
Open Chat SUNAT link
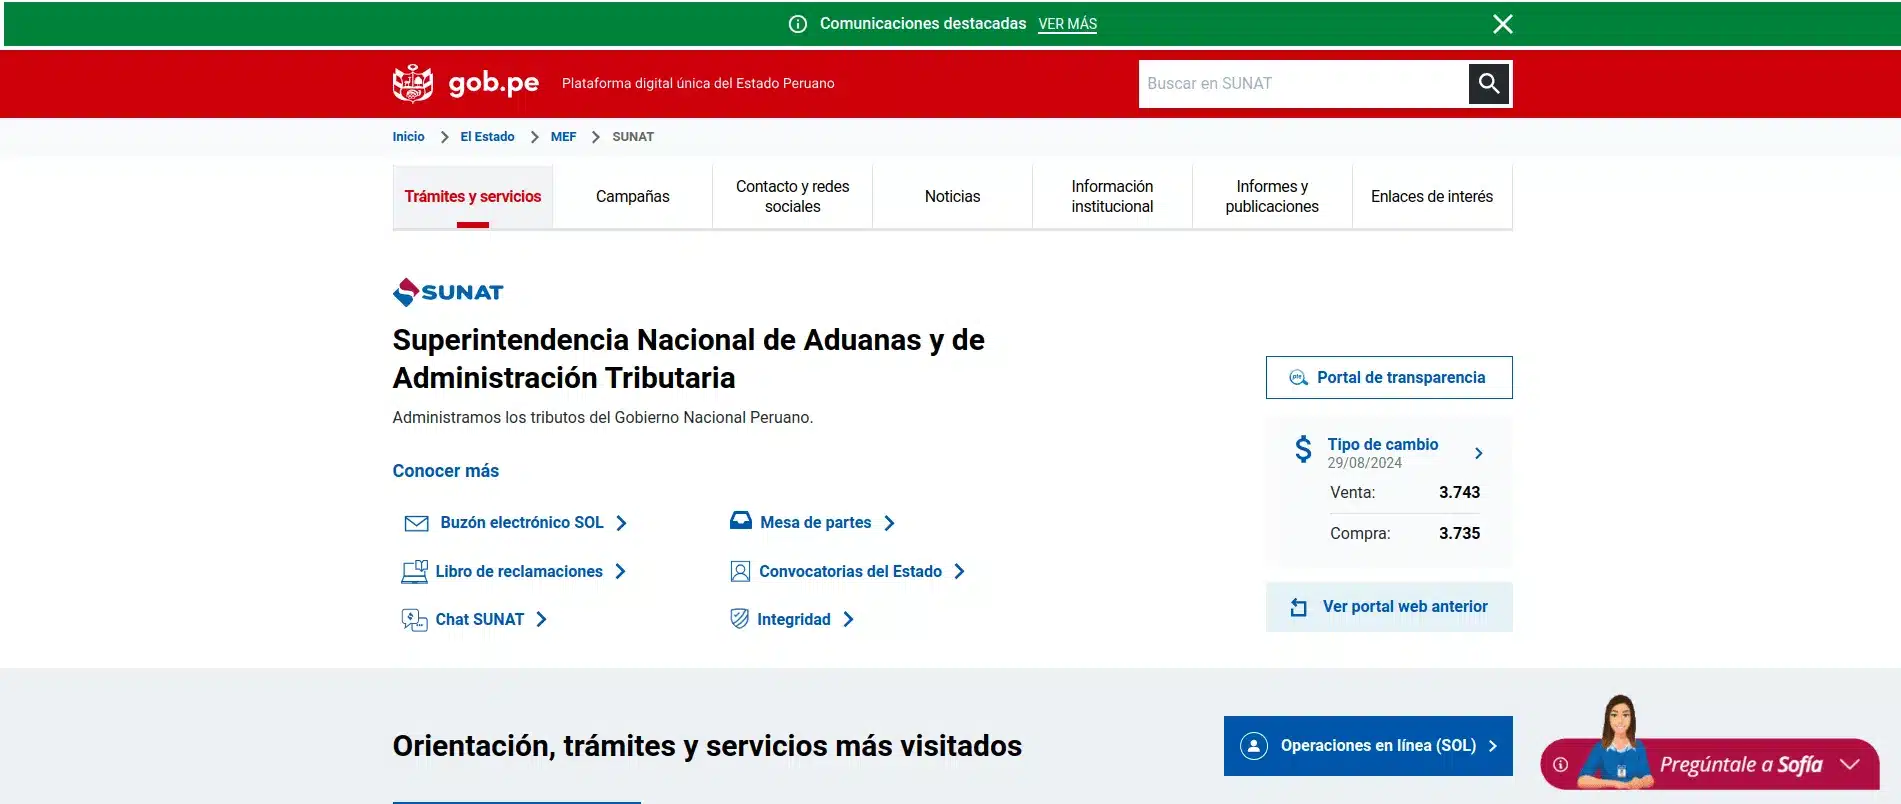tap(480, 620)
